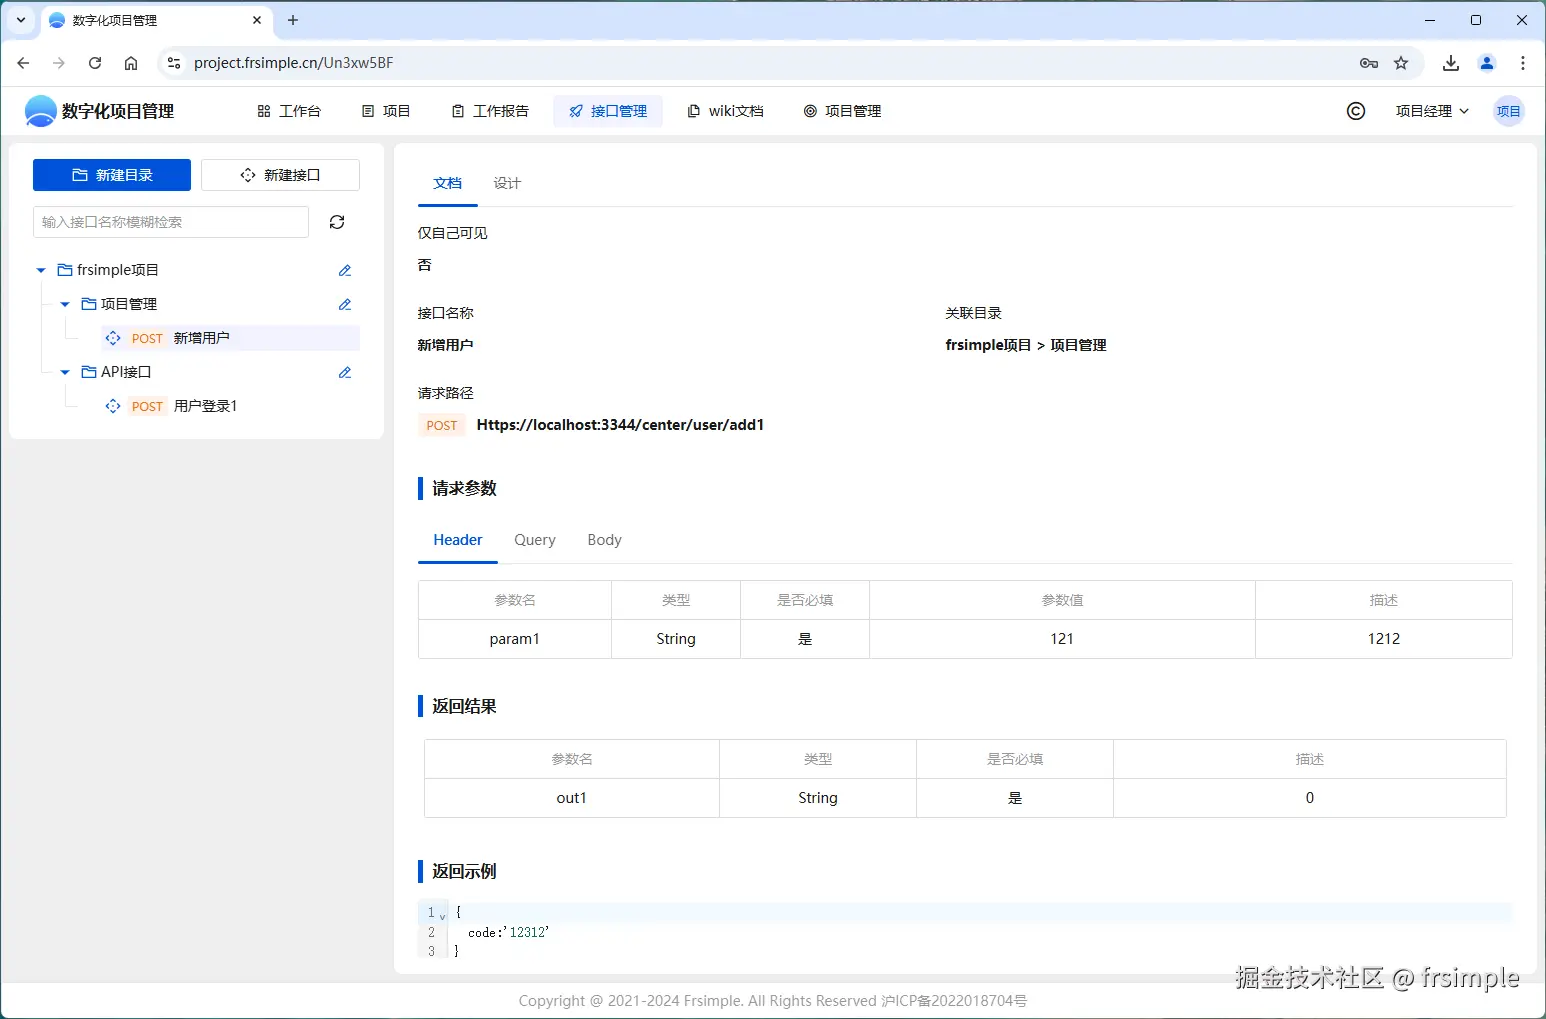Collapse the frsimple项目 tree node
1546x1019 pixels.
coord(40,270)
